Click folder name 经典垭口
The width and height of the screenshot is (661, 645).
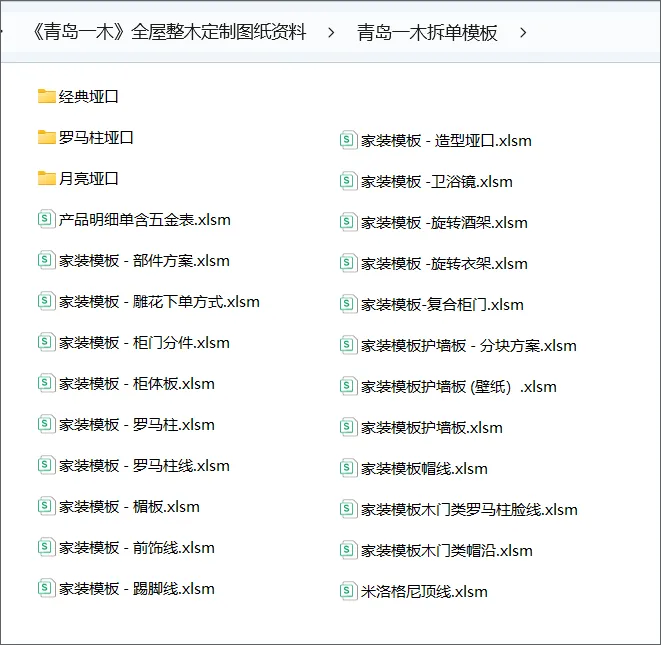pos(89,97)
